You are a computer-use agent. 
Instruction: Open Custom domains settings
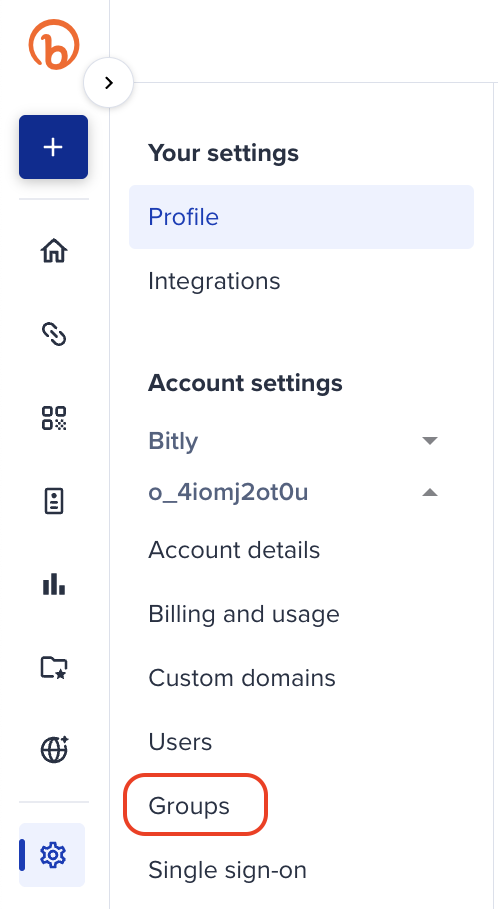click(x=242, y=678)
